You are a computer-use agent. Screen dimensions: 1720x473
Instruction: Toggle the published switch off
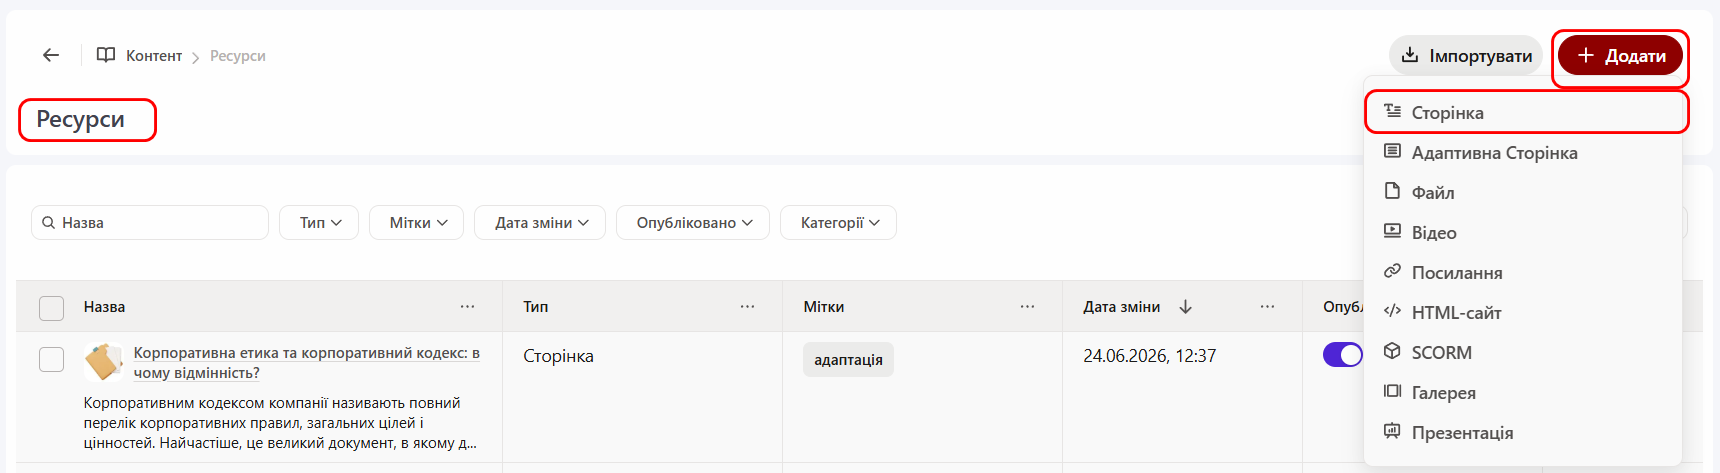click(1343, 355)
